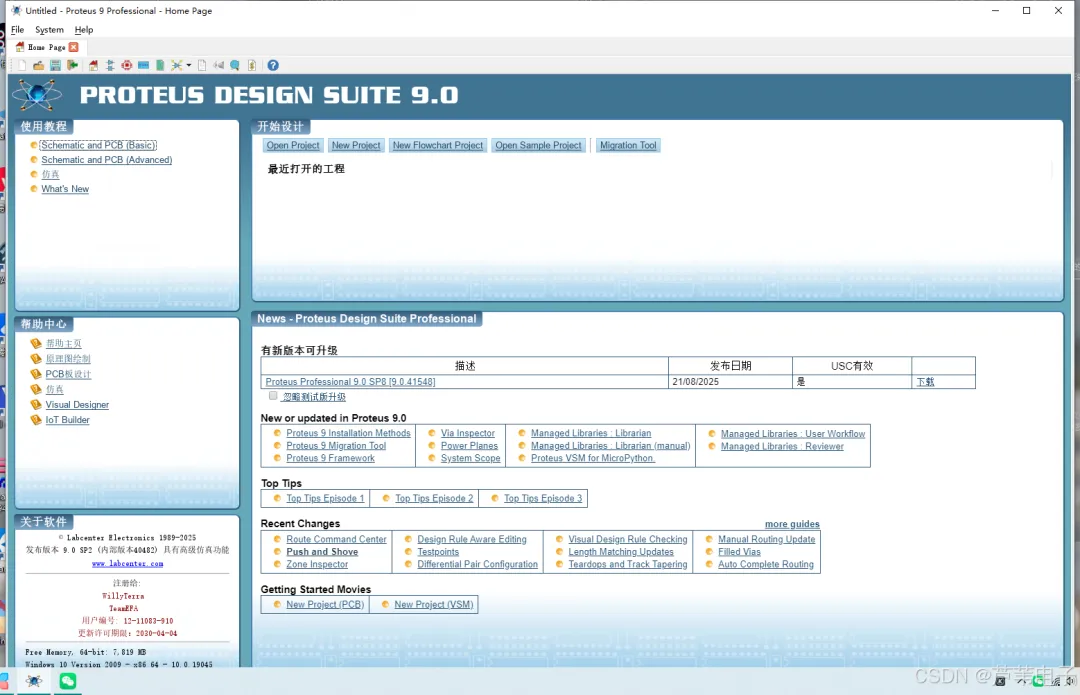The width and height of the screenshot is (1080, 695).
Task: Click the Open Project button
Action: (293, 145)
